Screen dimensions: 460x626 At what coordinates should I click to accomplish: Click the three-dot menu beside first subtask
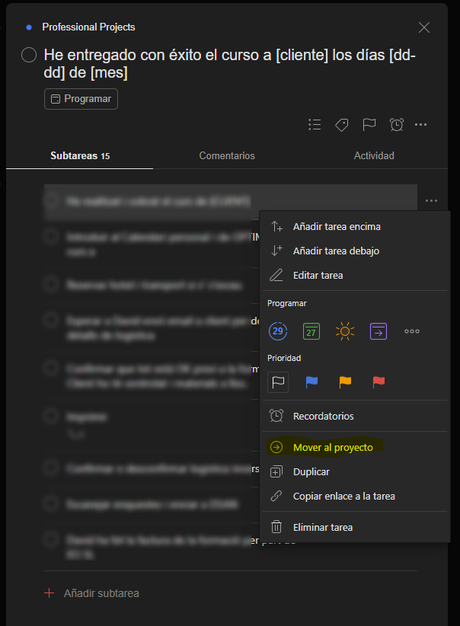tap(431, 200)
